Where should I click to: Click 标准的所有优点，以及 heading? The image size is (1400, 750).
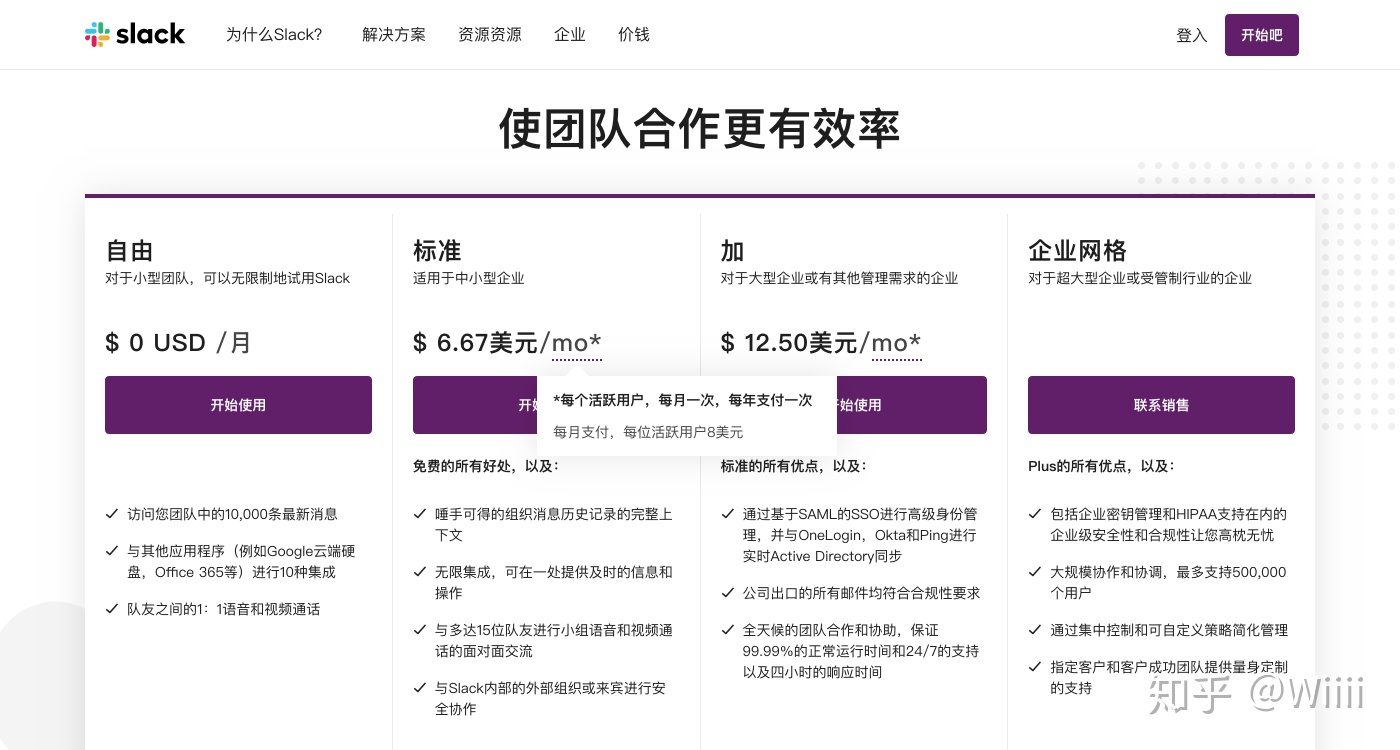click(794, 466)
